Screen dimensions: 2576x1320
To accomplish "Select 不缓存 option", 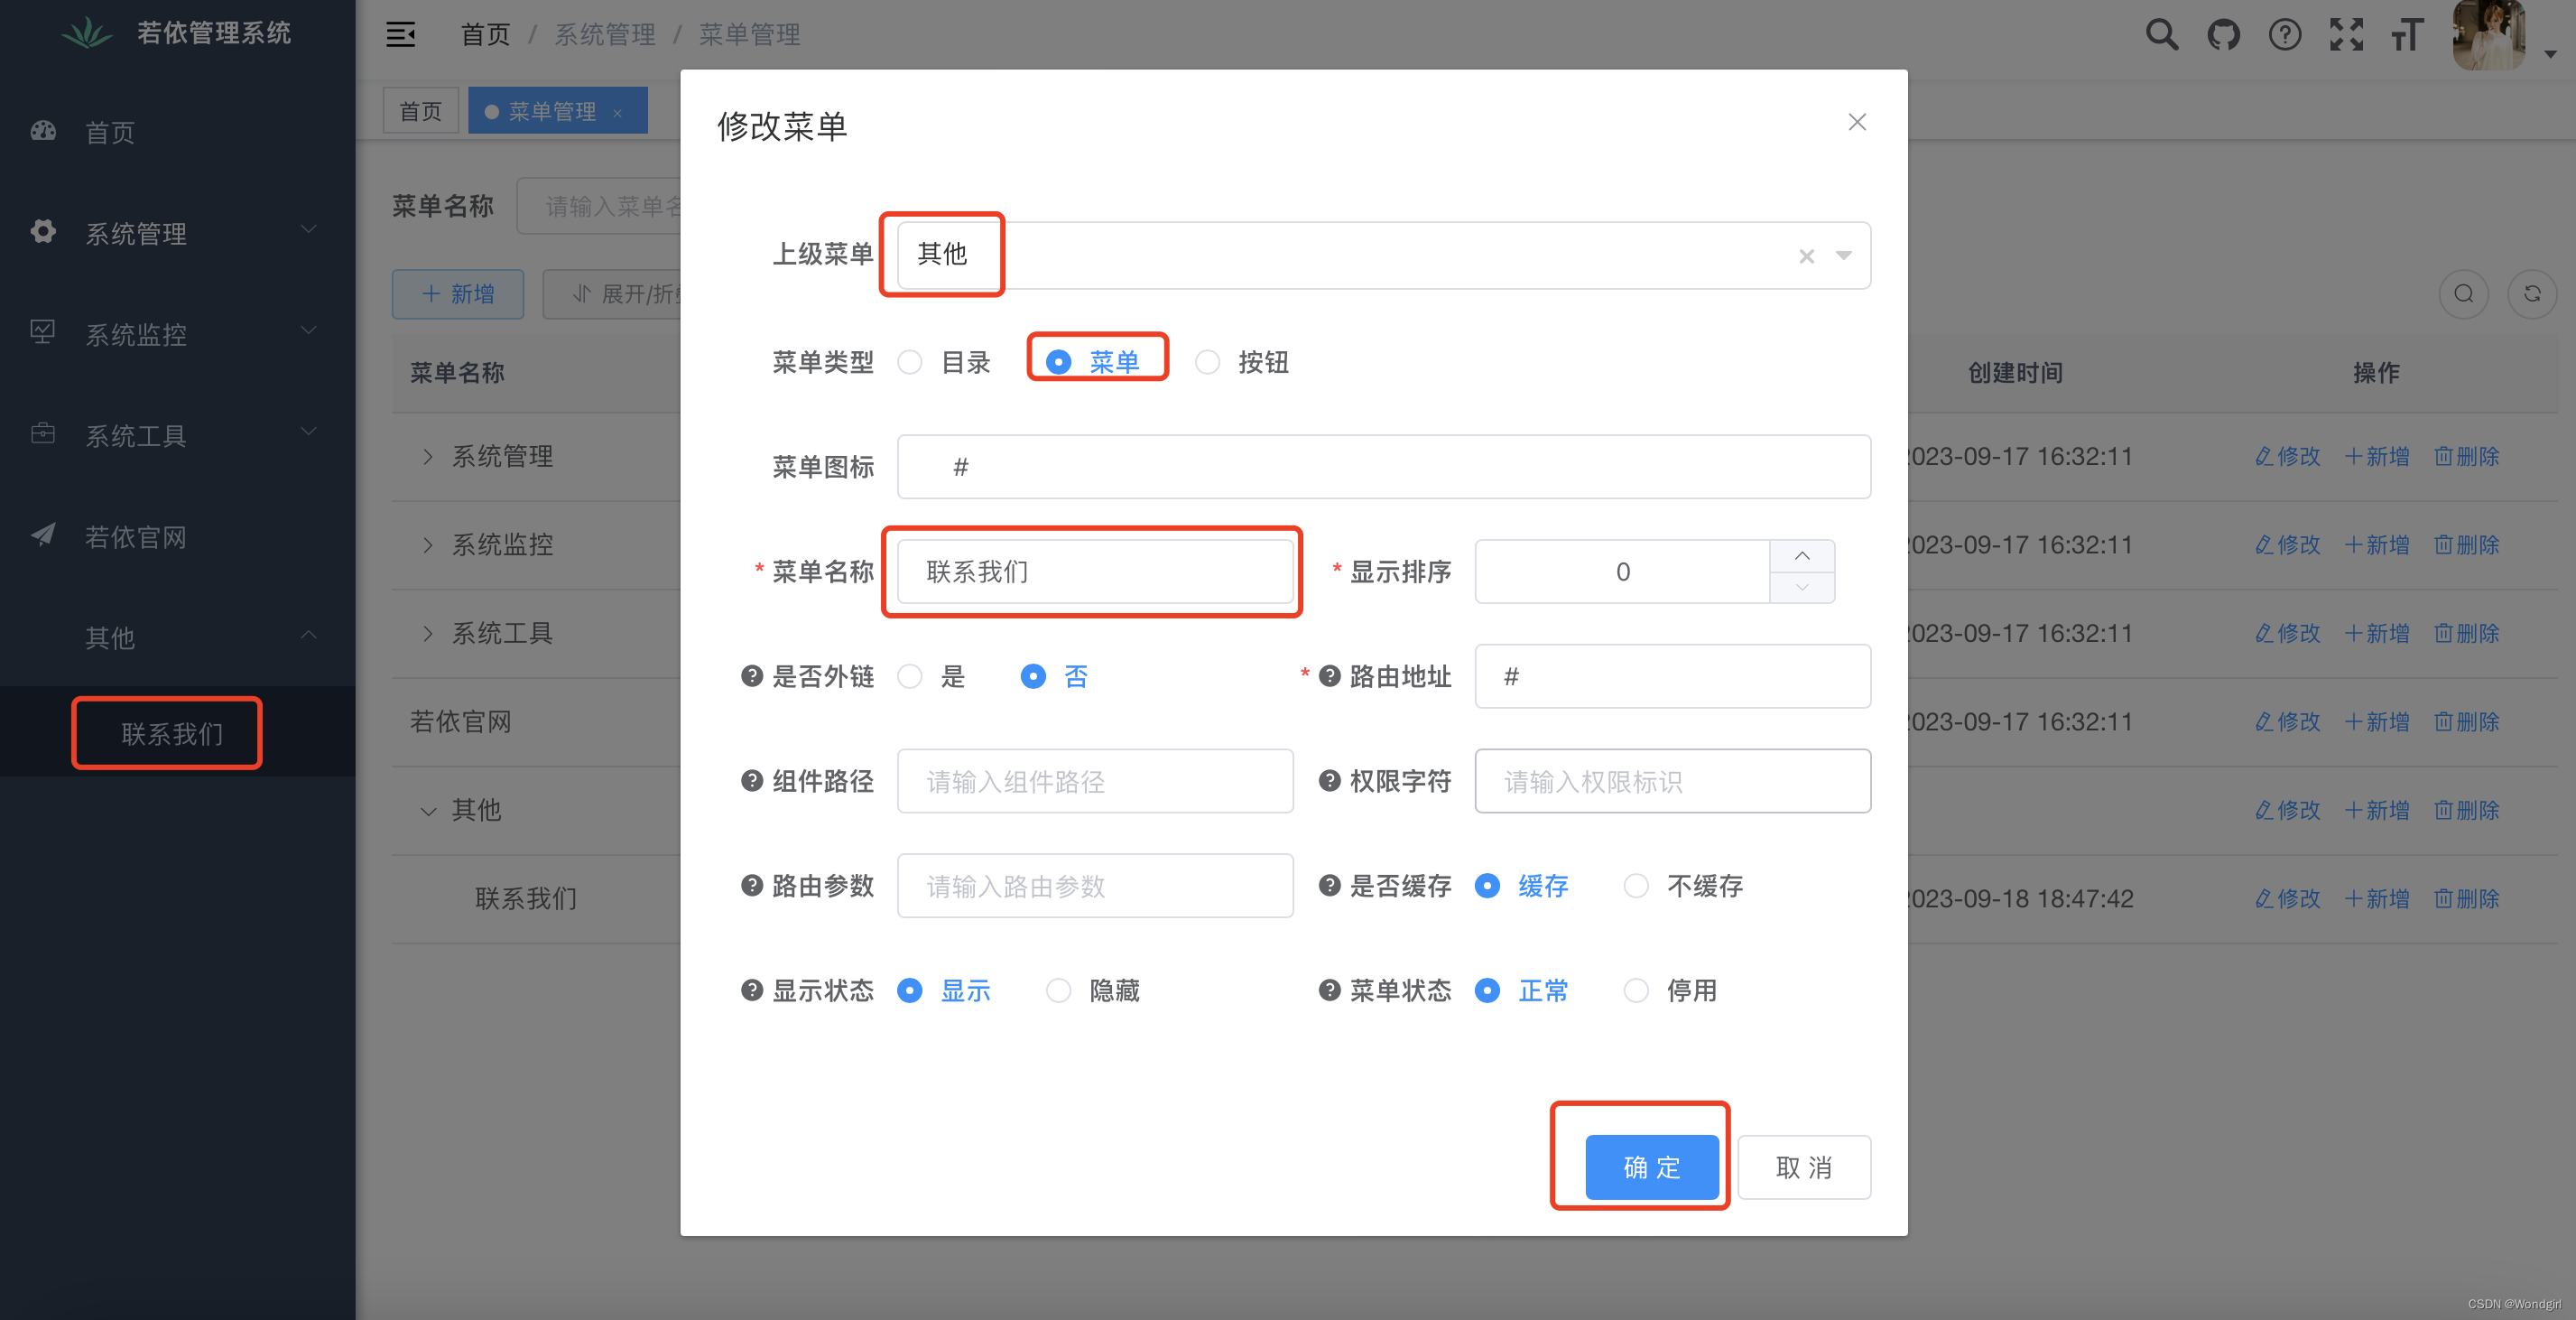I will click(1683, 886).
